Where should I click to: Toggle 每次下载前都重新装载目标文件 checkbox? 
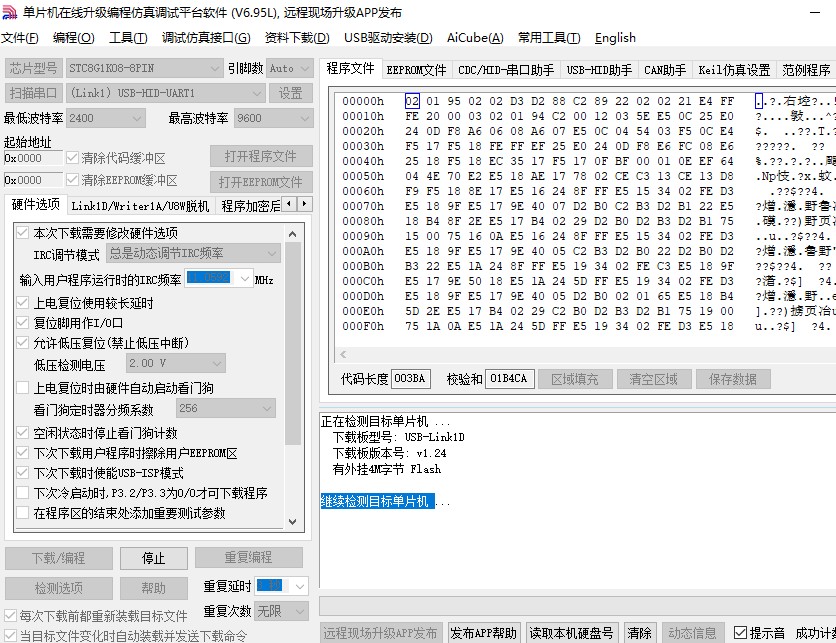tap(10, 616)
